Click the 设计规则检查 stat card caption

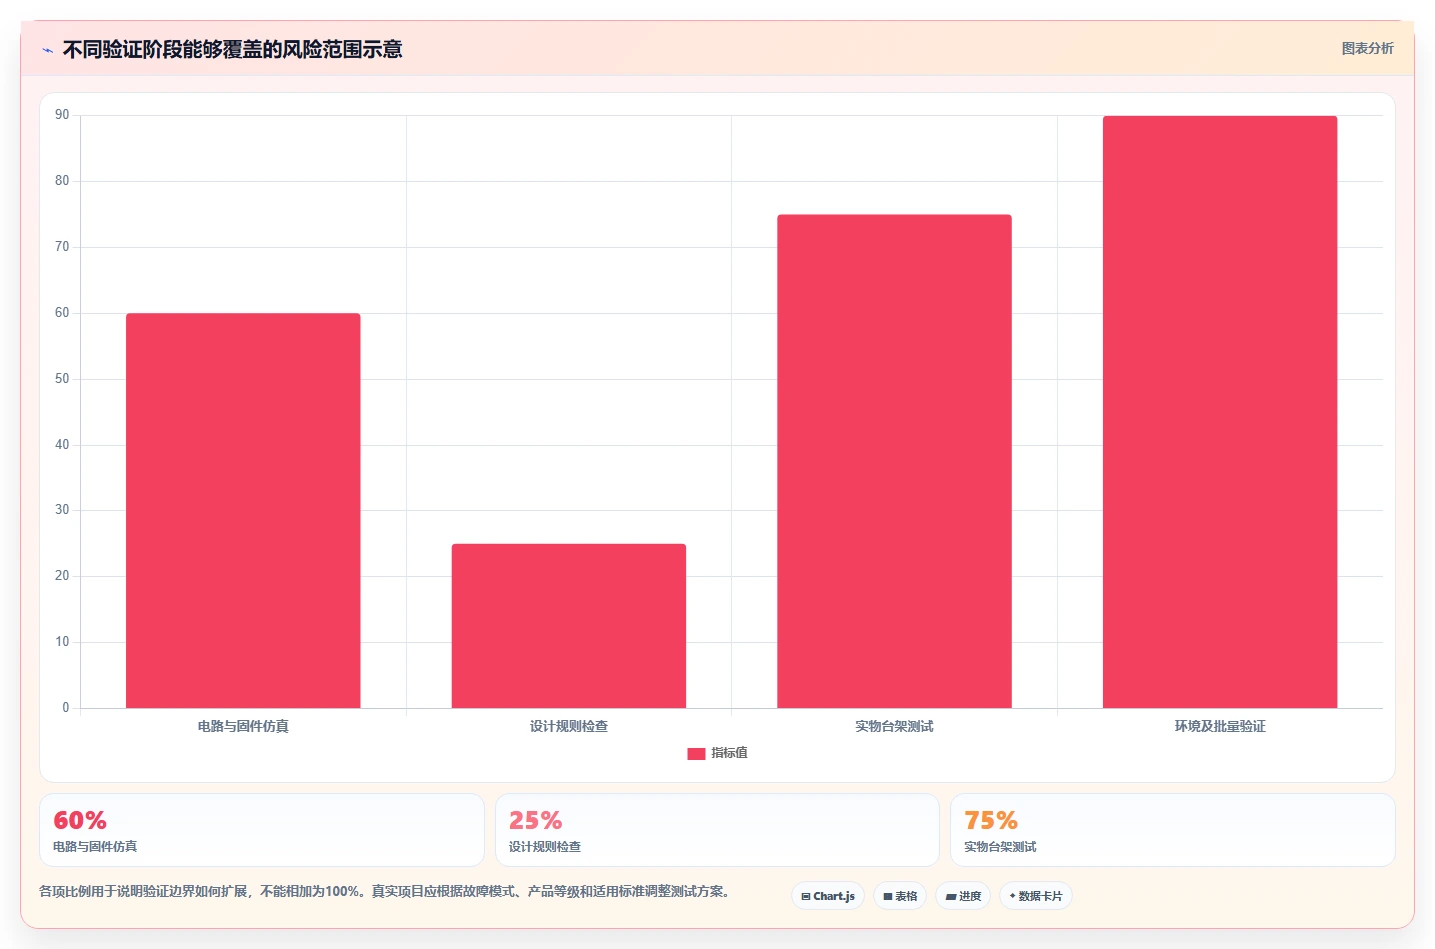545,847
